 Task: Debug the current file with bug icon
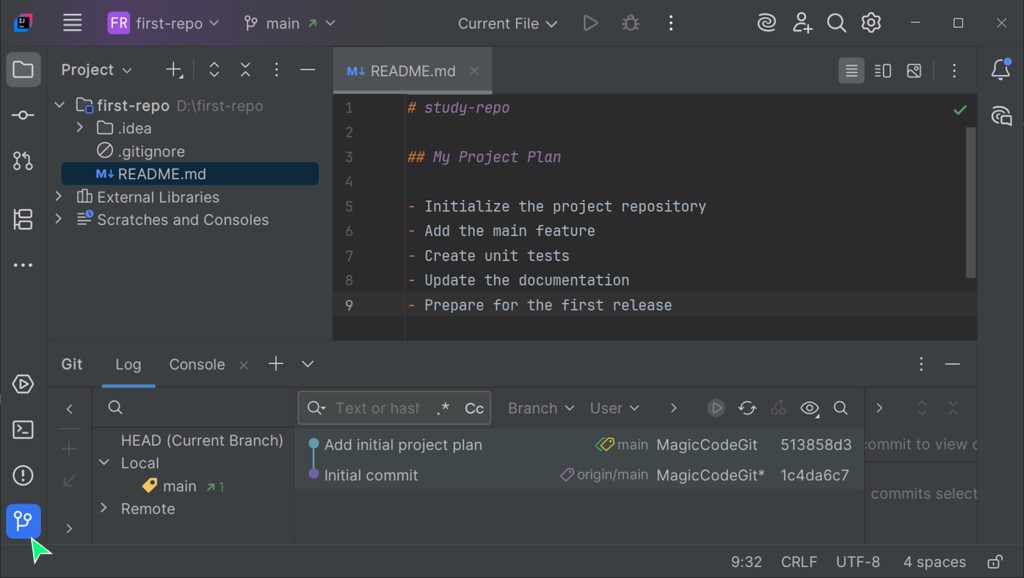click(630, 24)
